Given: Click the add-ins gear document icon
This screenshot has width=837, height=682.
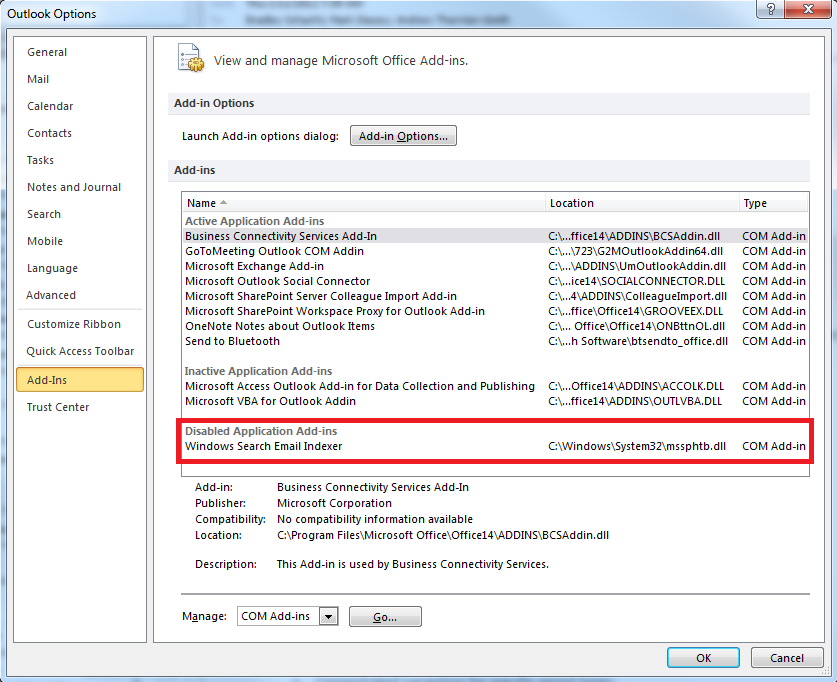Looking at the screenshot, I should (191, 58).
